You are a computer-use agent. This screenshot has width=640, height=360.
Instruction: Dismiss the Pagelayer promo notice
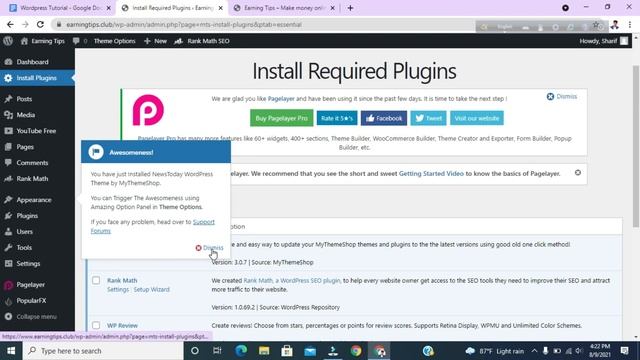[562, 96]
